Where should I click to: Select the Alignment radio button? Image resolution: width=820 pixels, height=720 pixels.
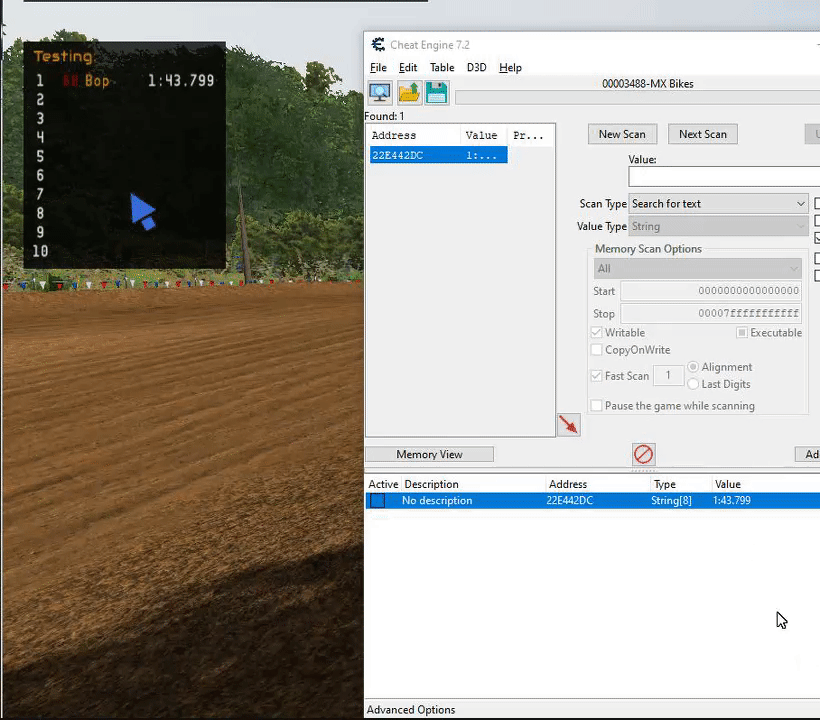[x=693, y=367]
